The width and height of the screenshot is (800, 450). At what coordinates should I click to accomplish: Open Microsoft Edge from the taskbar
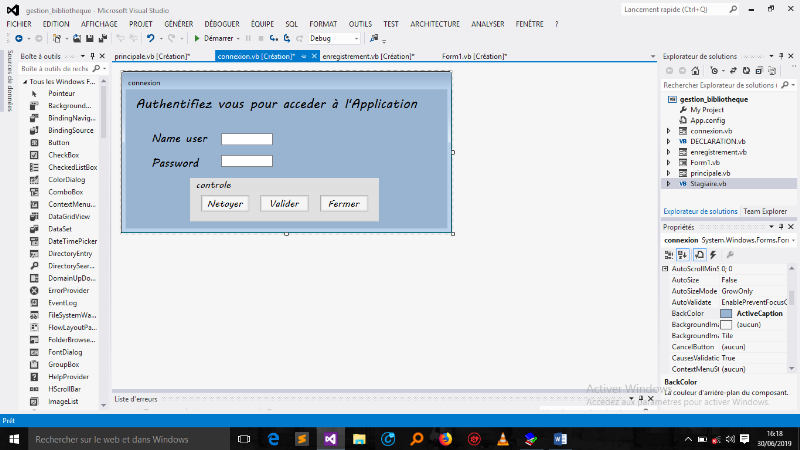point(273,439)
